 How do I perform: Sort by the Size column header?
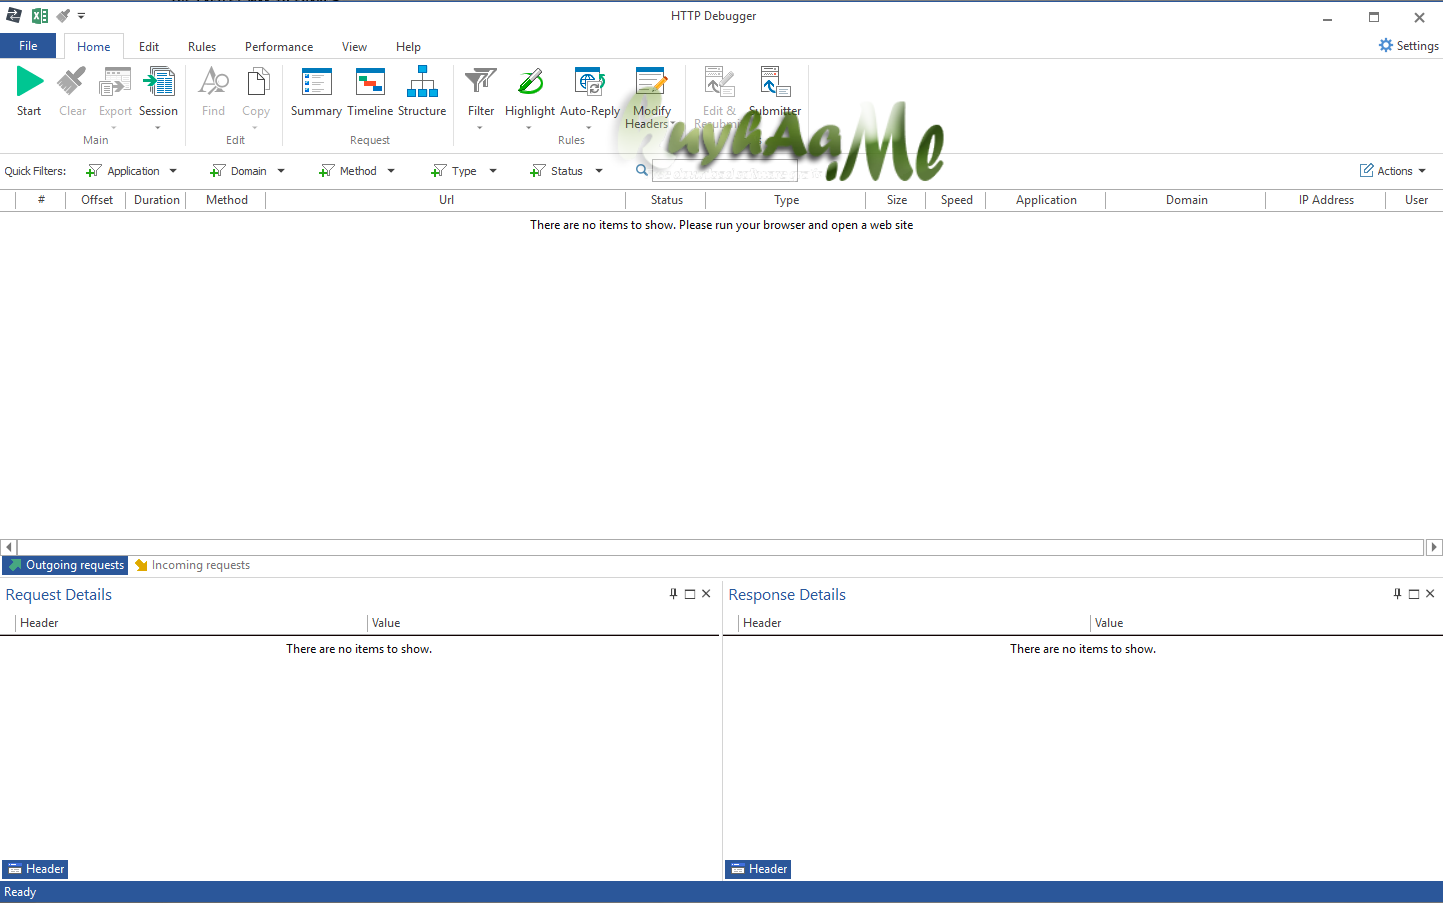[897, 200]
